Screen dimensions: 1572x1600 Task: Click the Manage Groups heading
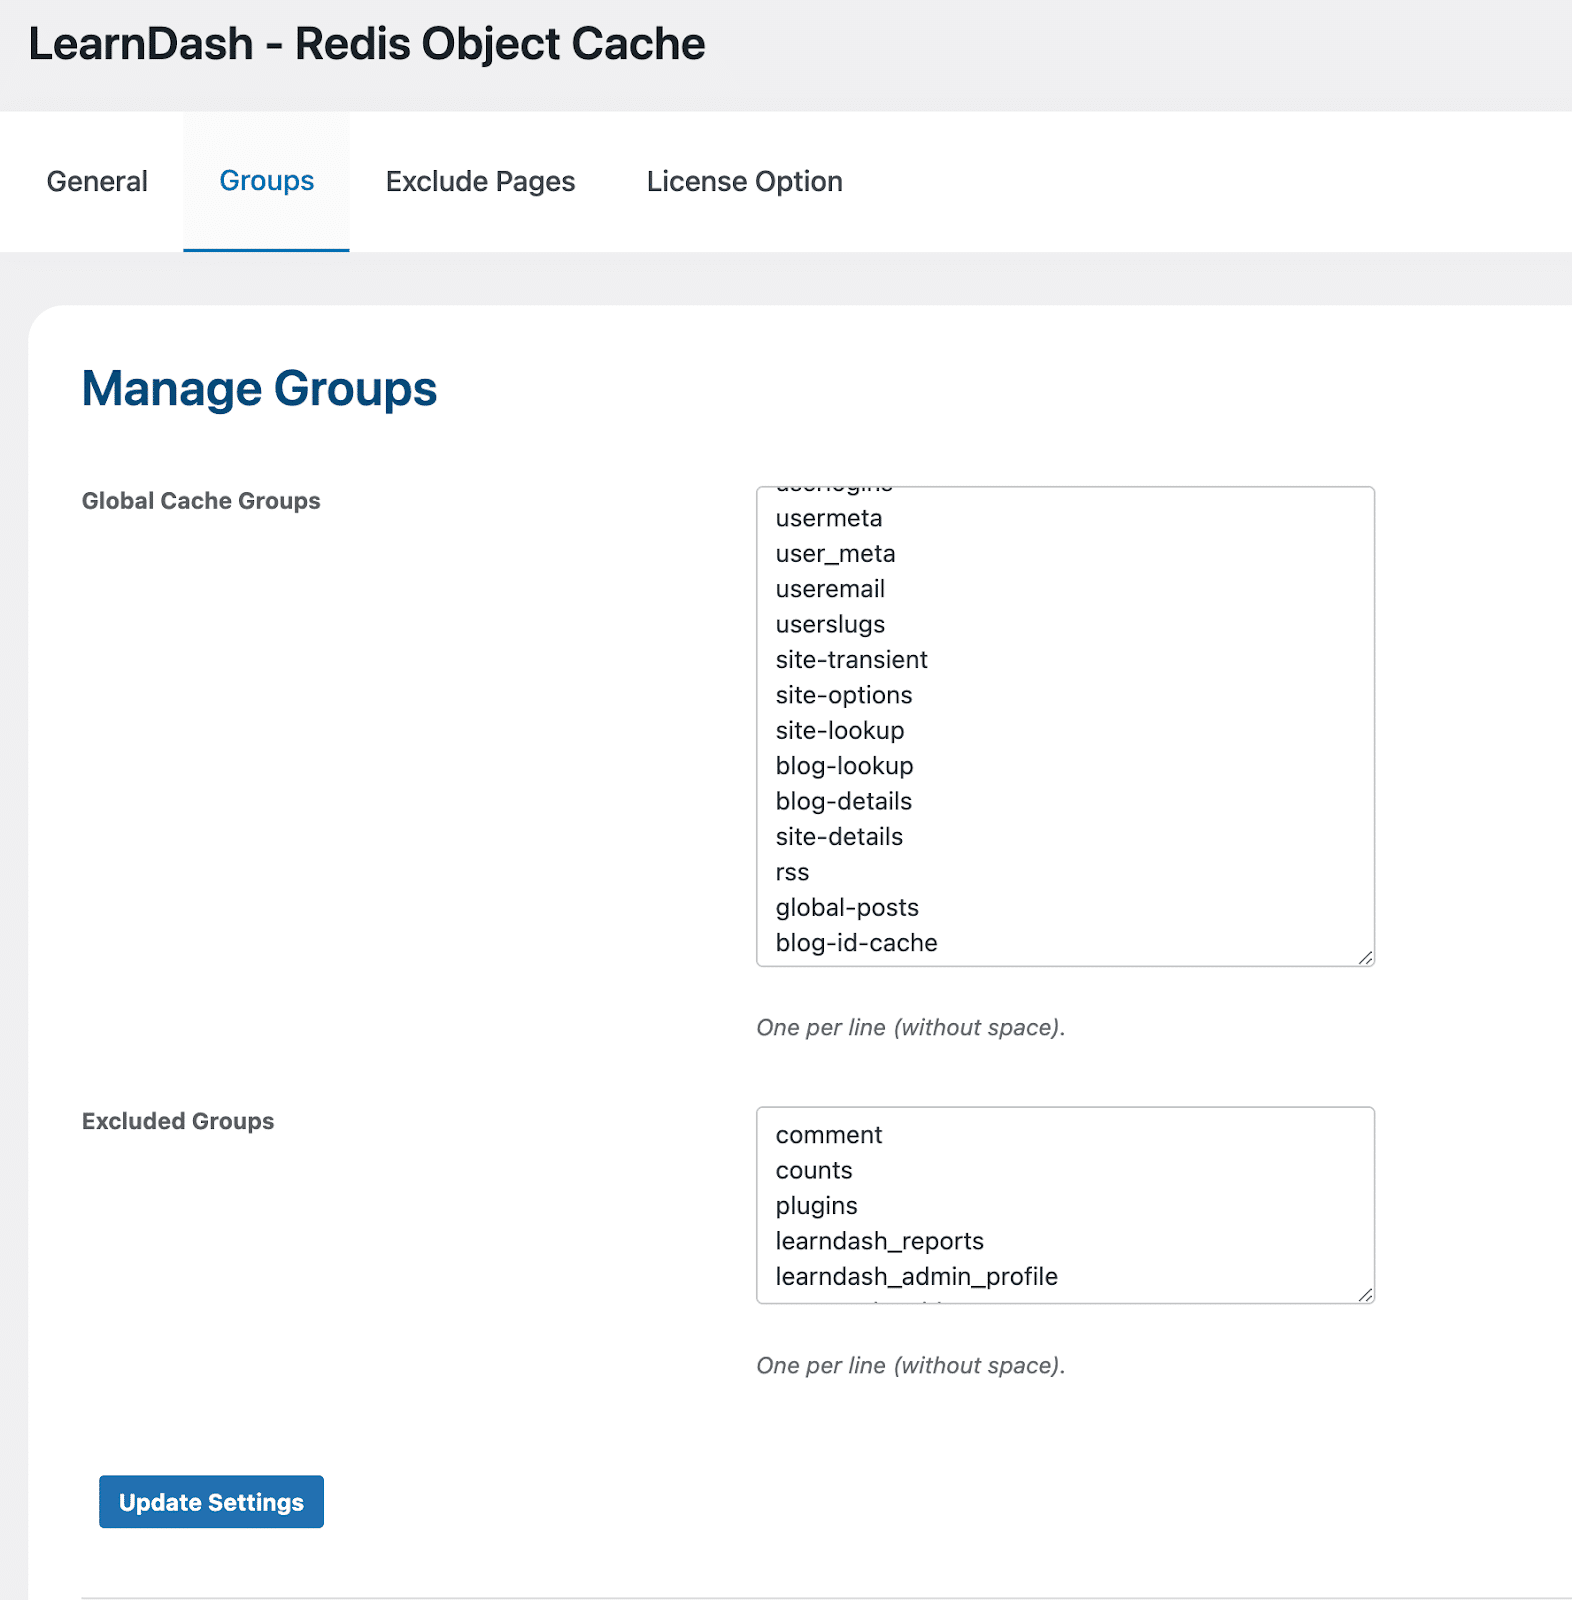[x=259, y=389]
